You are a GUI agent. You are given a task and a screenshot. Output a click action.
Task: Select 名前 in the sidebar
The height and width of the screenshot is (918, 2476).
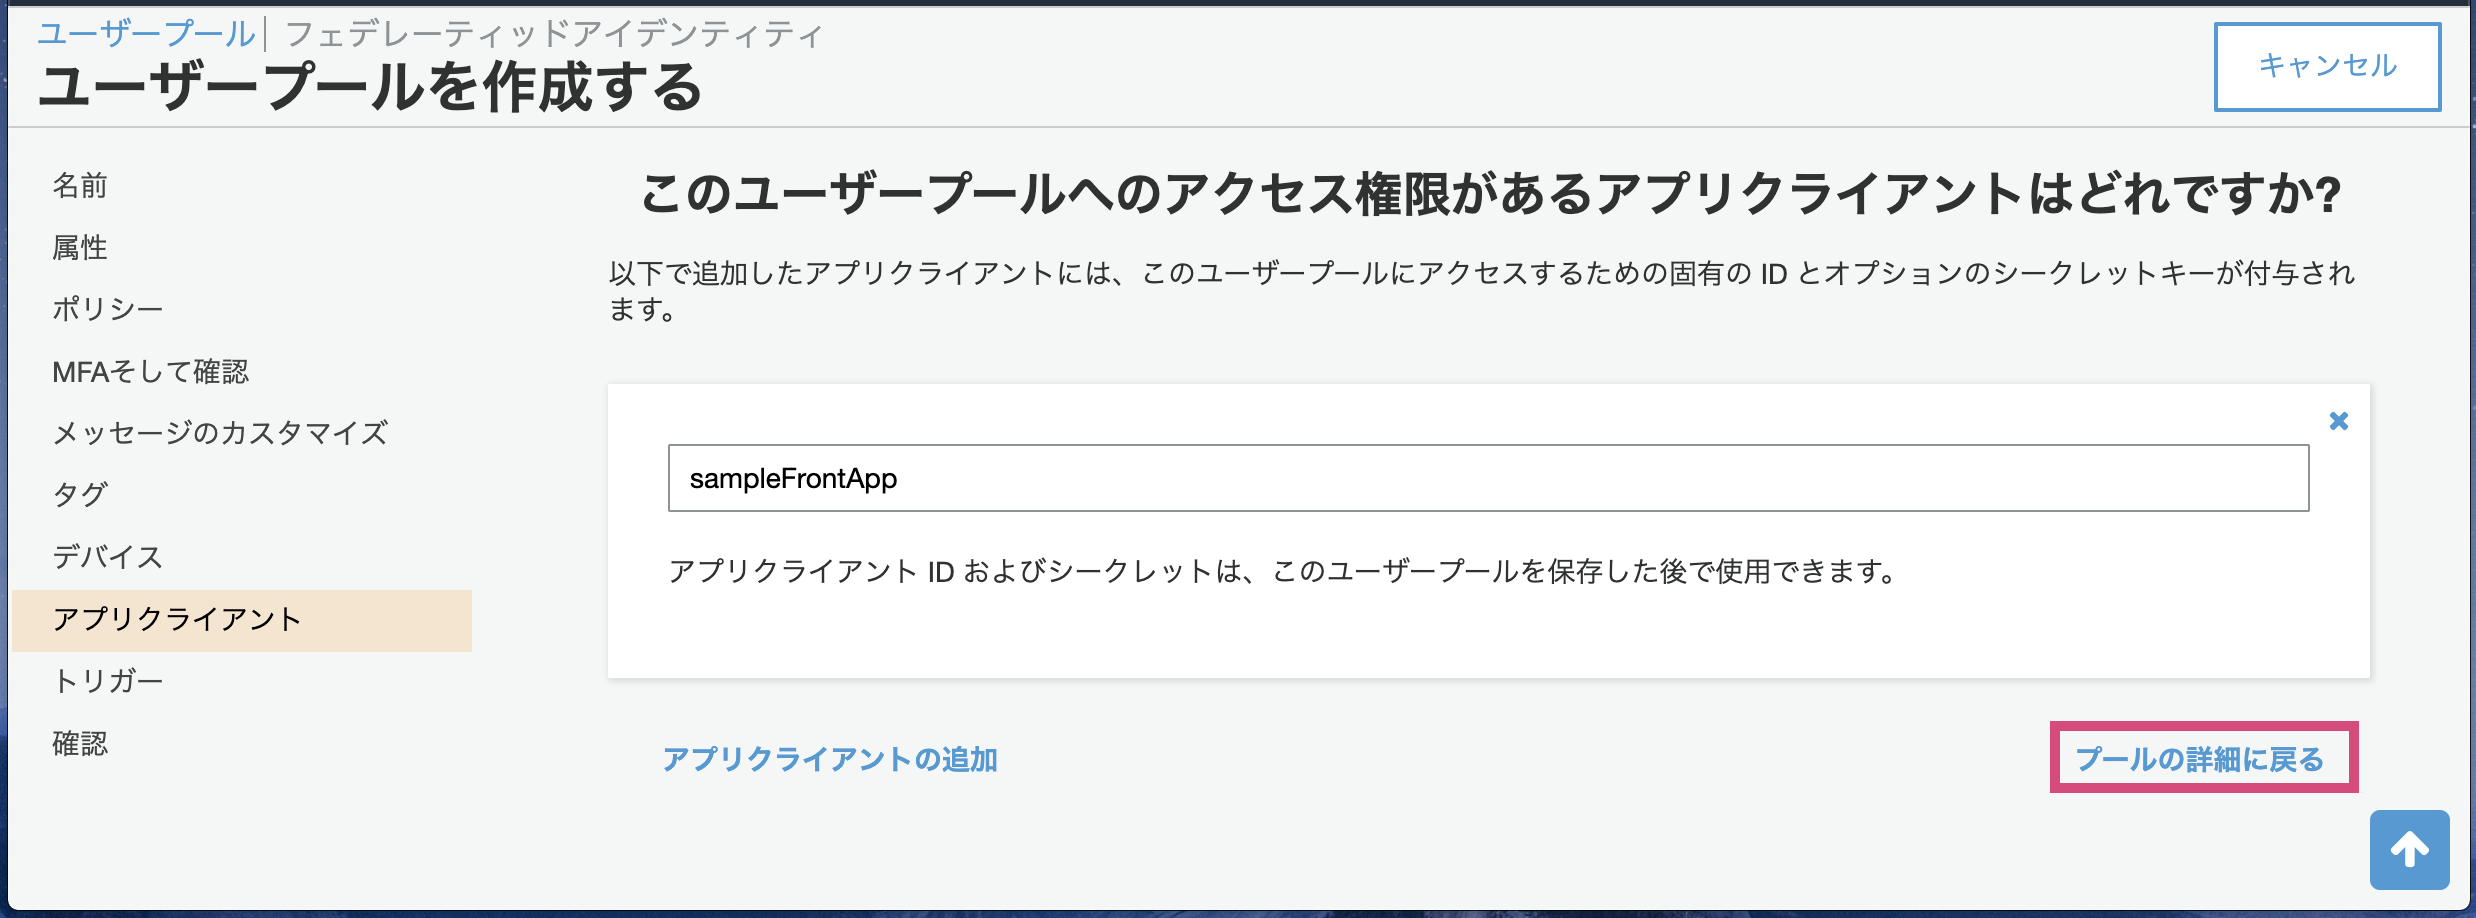click(80, 185)
